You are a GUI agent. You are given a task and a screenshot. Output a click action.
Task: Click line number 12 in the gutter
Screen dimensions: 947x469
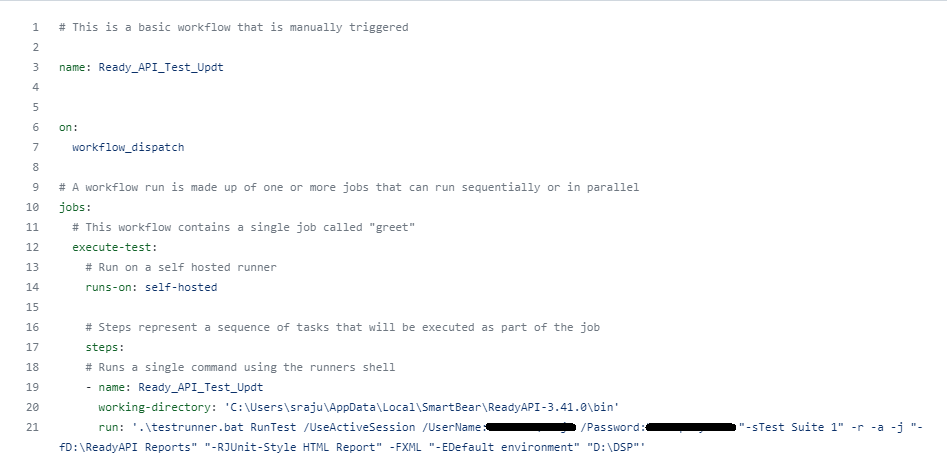[x=34, y=247]
